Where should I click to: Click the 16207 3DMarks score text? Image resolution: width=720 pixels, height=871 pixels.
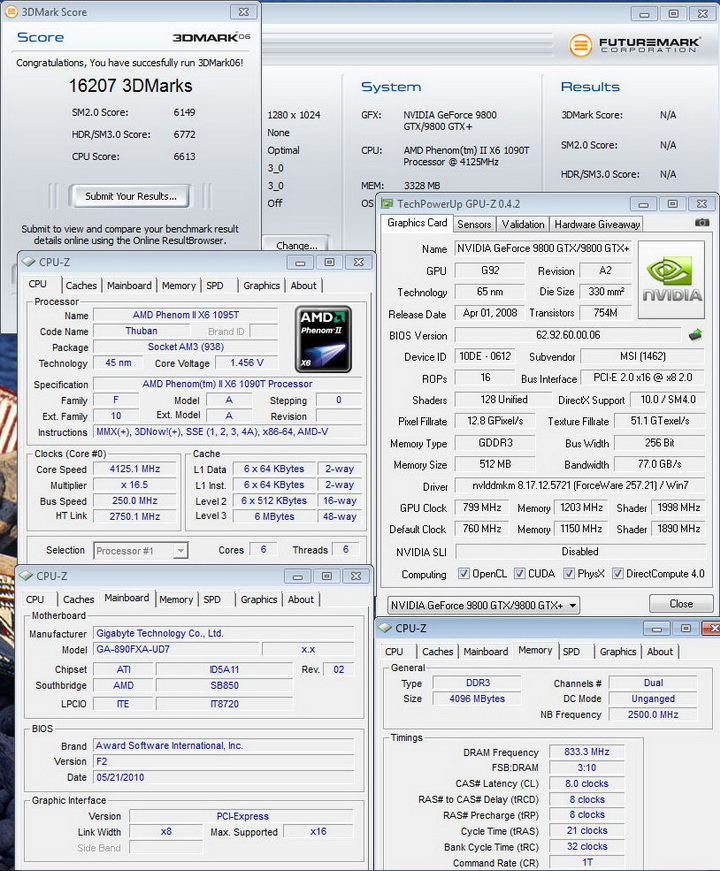[x=131, y=86]
